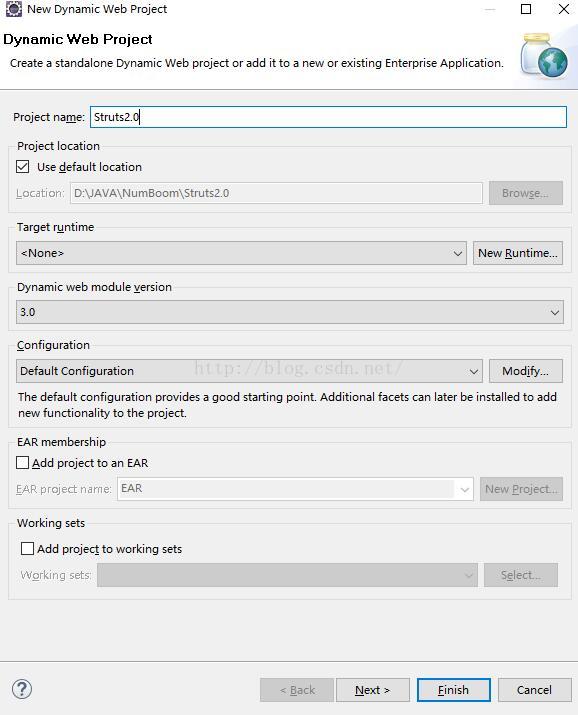The image size is (578, 715).
Task: Click the default configuration description text
Action: tap(287, 405)
